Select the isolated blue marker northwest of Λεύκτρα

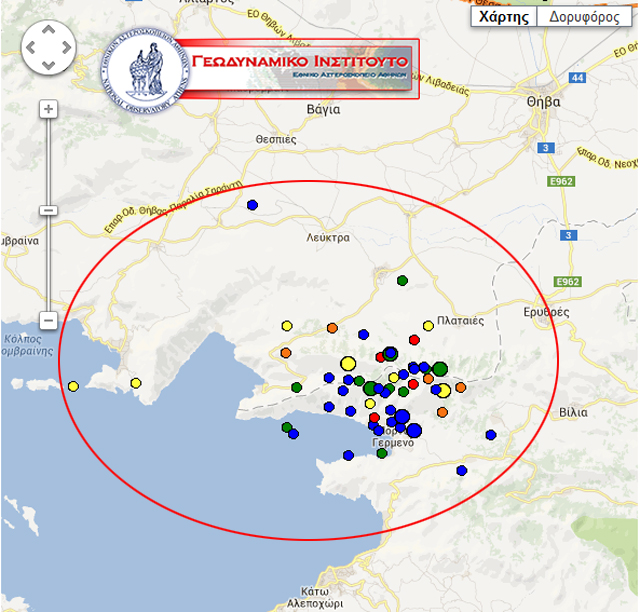(252, 205)
